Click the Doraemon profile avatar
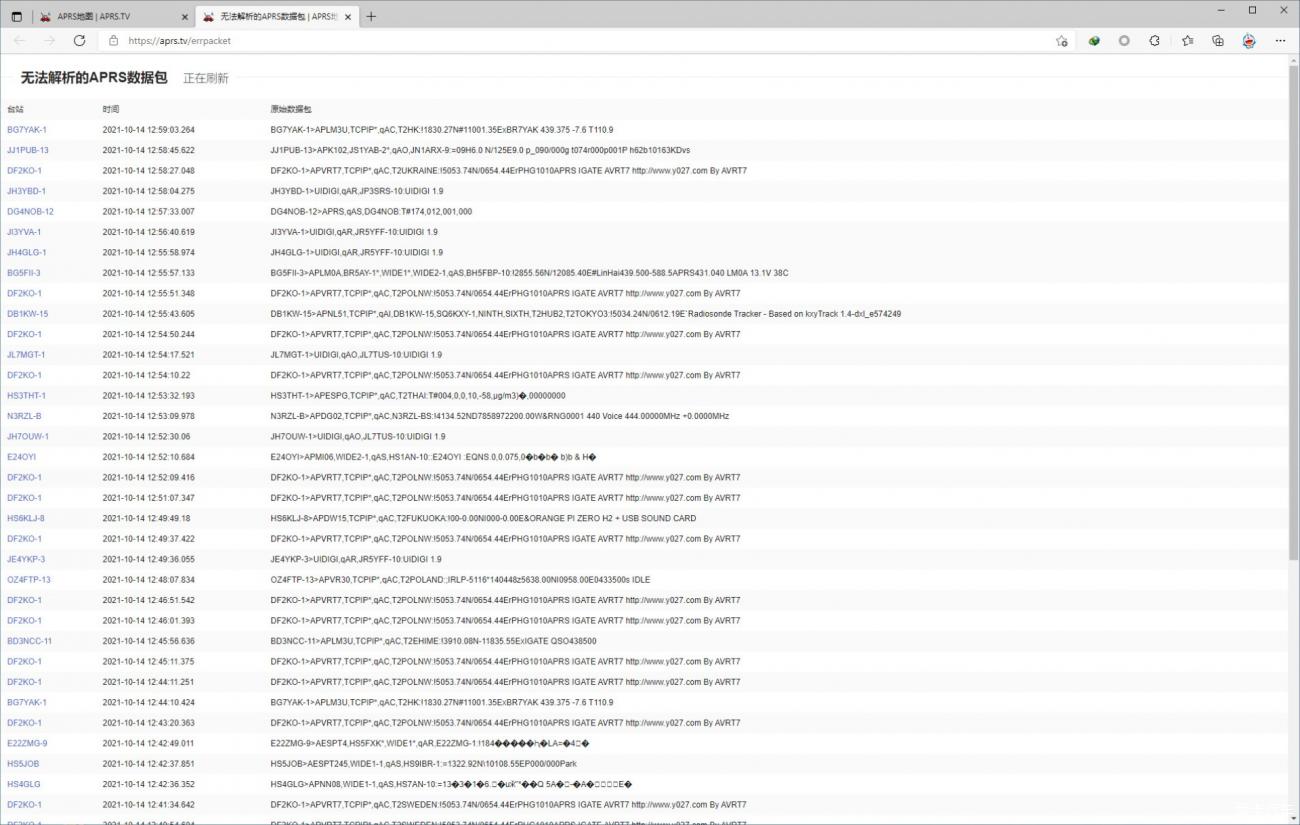1300x825 pixels. (x=1249, y=41)
